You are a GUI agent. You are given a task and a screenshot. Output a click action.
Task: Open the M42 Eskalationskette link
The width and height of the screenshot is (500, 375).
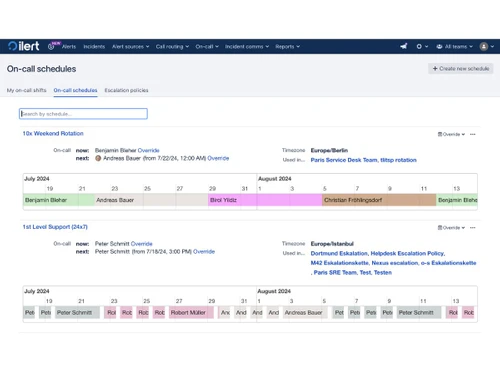[340, 263]
